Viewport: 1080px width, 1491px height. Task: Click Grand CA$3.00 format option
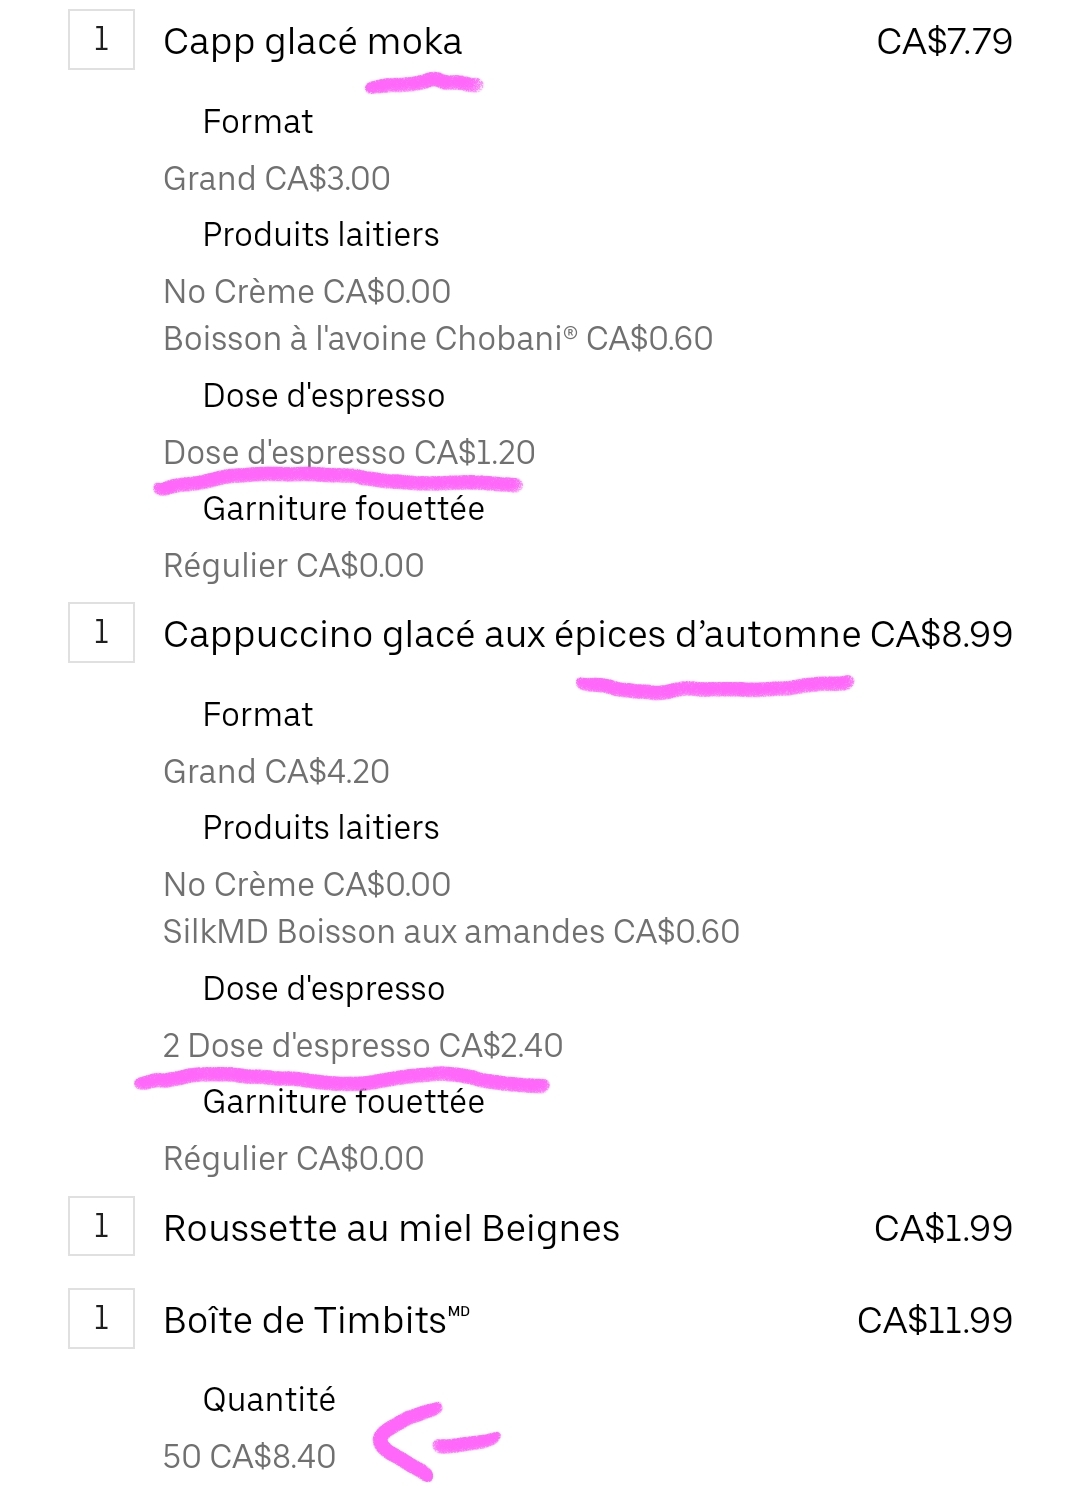276,178
